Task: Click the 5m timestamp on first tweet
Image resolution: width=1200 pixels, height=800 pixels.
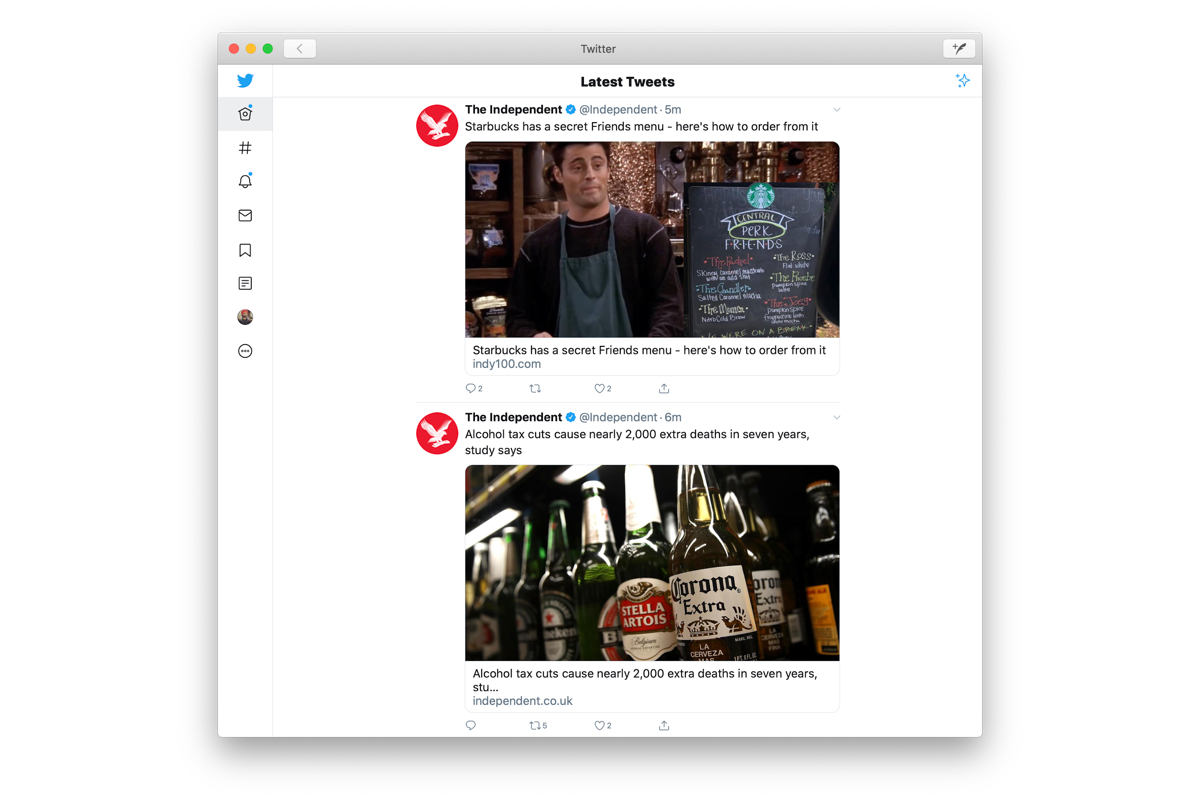Action: [673, 110]
